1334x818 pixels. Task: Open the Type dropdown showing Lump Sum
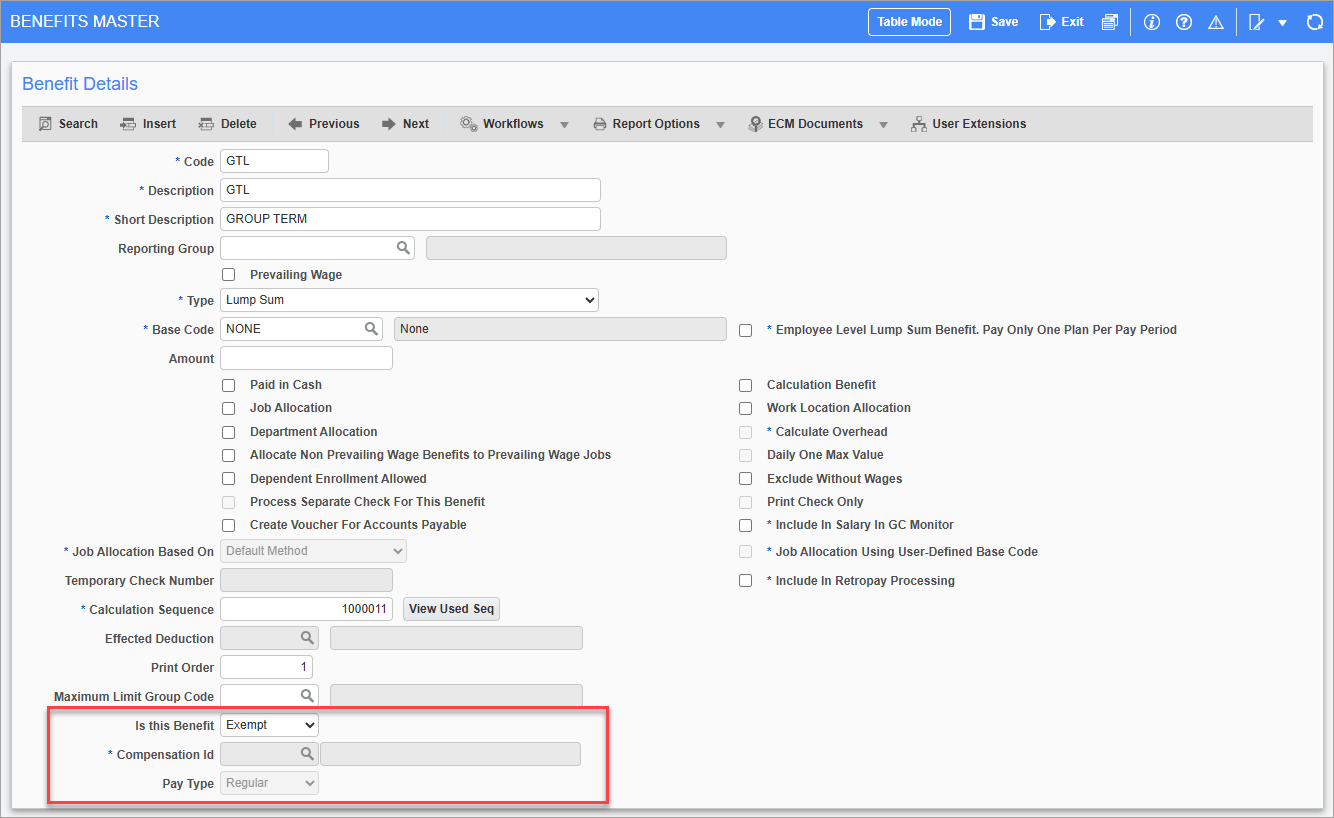tap(409, 300)
